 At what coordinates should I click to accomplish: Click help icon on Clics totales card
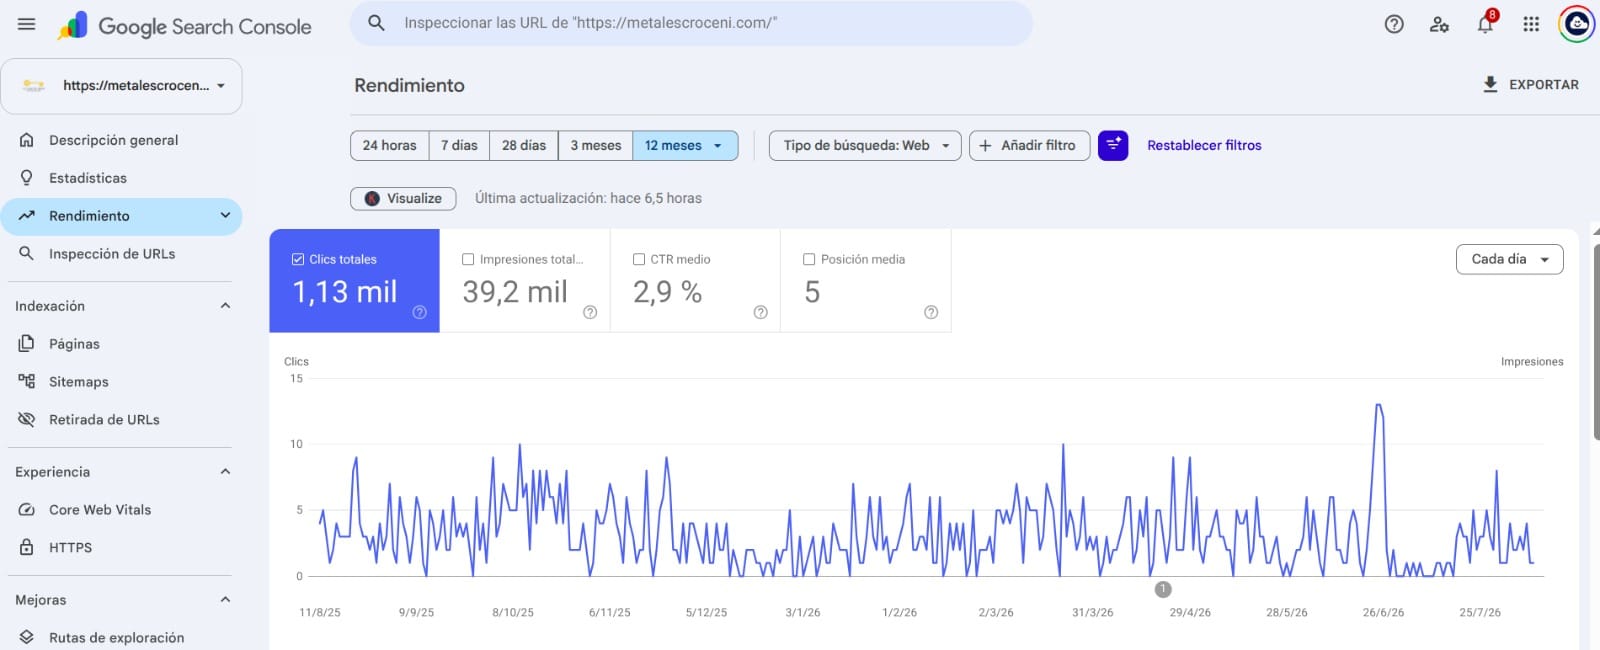coord(420,312)
